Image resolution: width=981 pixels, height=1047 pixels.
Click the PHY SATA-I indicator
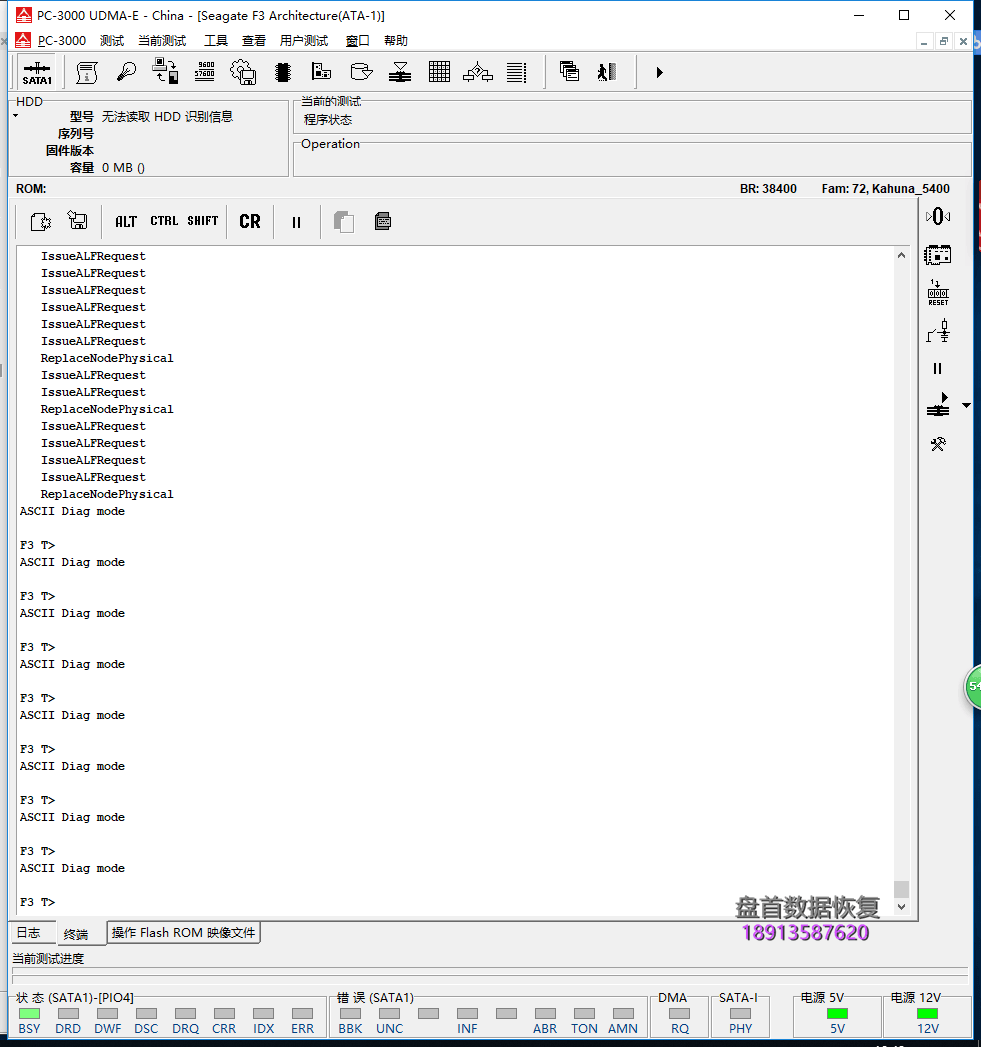point(741,1014)
